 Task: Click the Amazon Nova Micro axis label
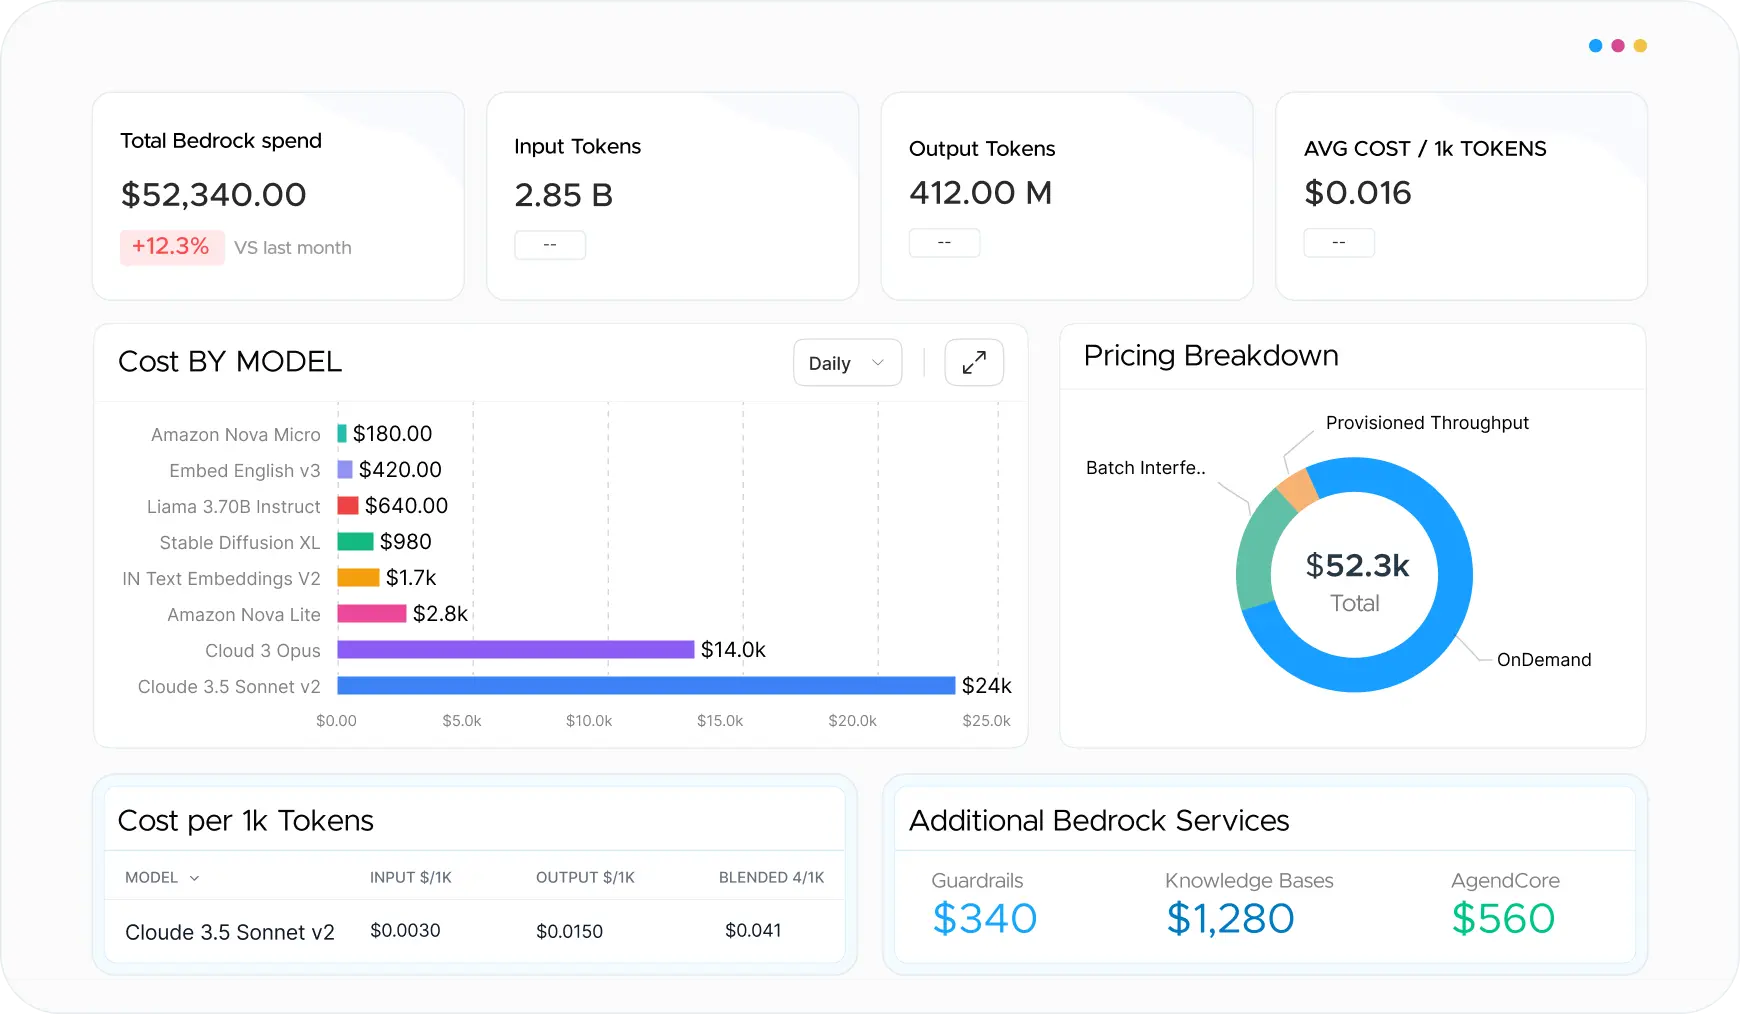click(x=236, y=435)
